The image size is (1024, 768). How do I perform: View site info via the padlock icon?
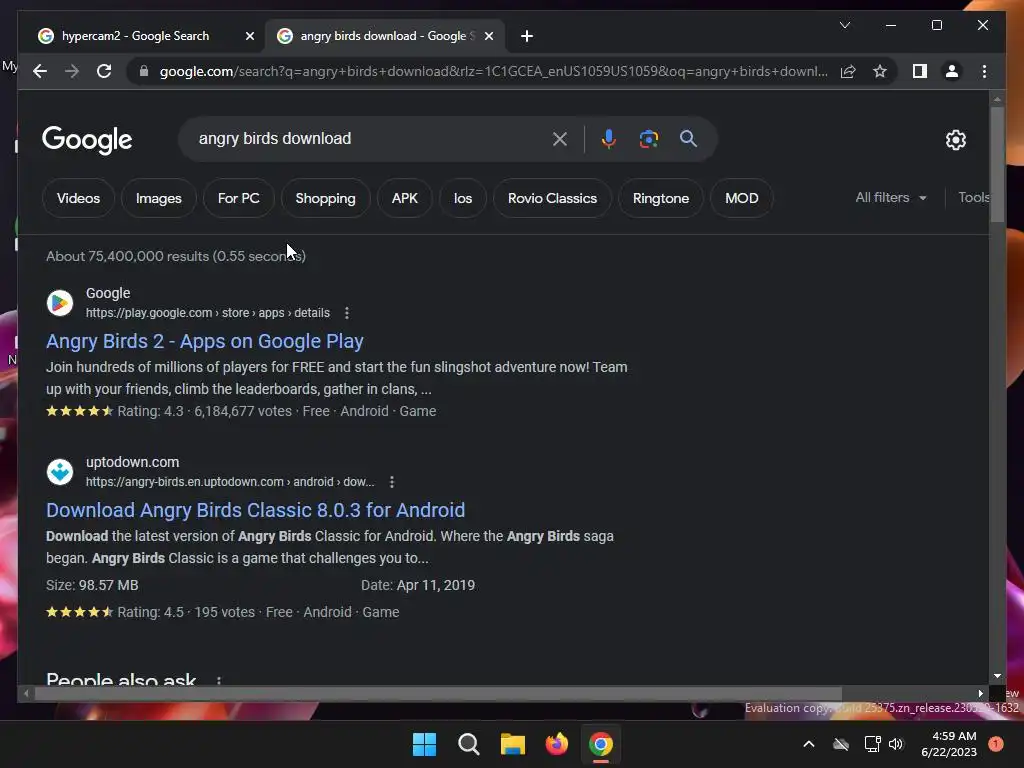144,71
